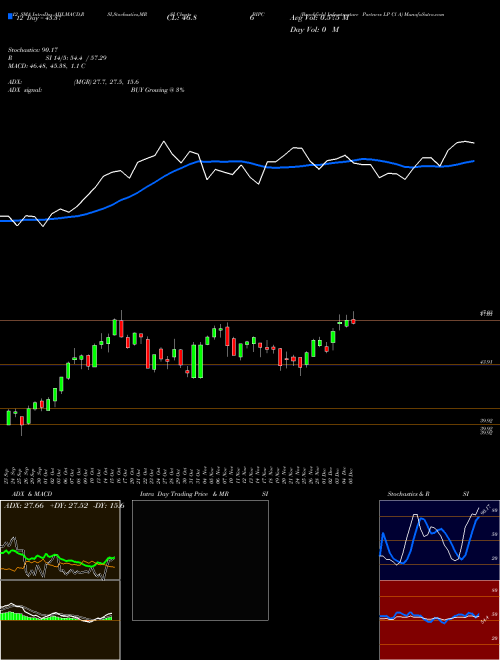Click the empty intraday trading price panel

click(x=200, y=560)
